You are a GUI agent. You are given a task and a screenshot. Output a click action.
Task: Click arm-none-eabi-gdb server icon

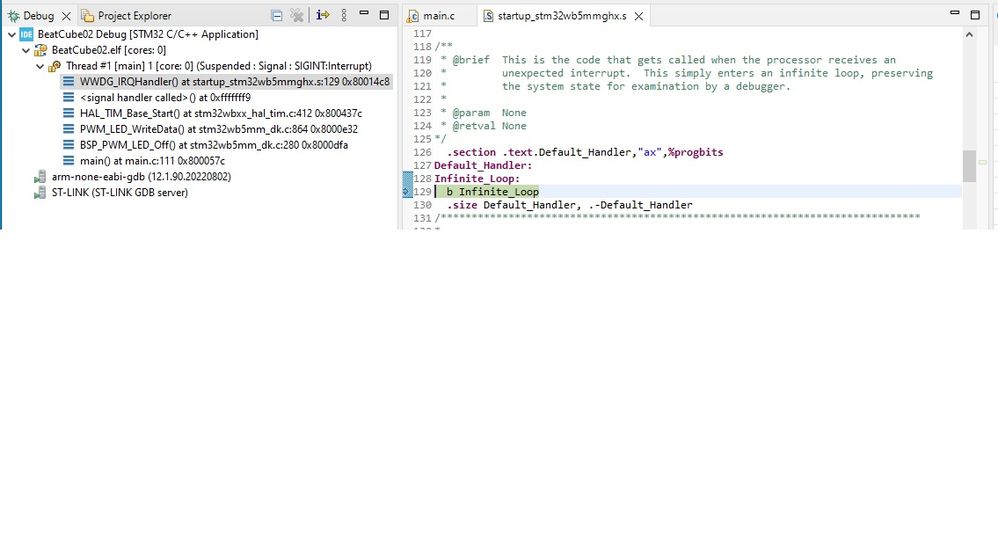click(40, 177)
